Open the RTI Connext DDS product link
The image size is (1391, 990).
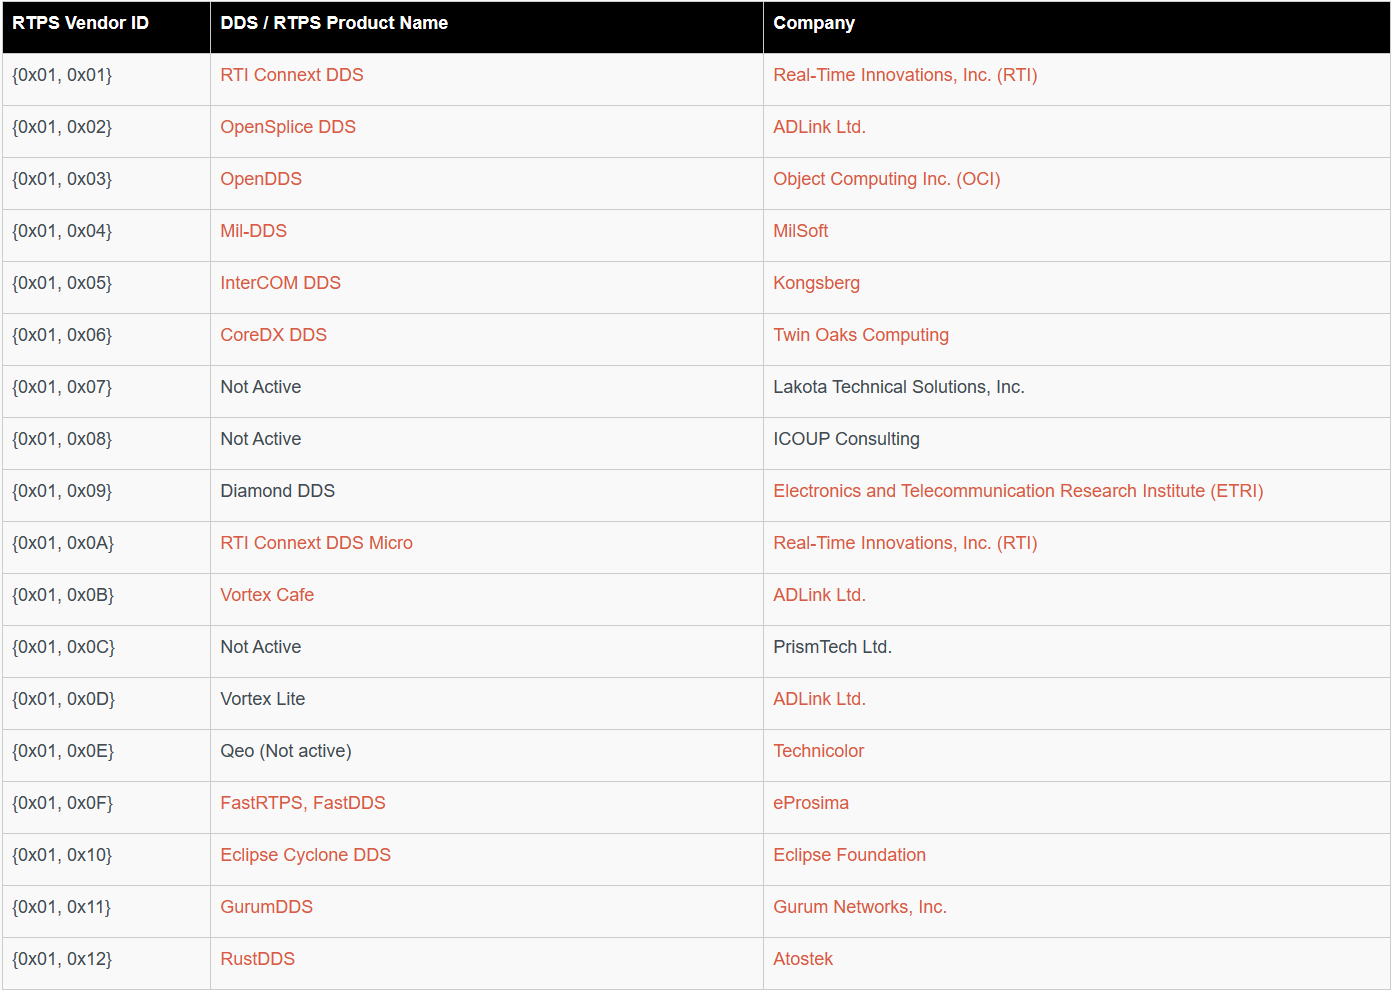click(x=291, y=75)
